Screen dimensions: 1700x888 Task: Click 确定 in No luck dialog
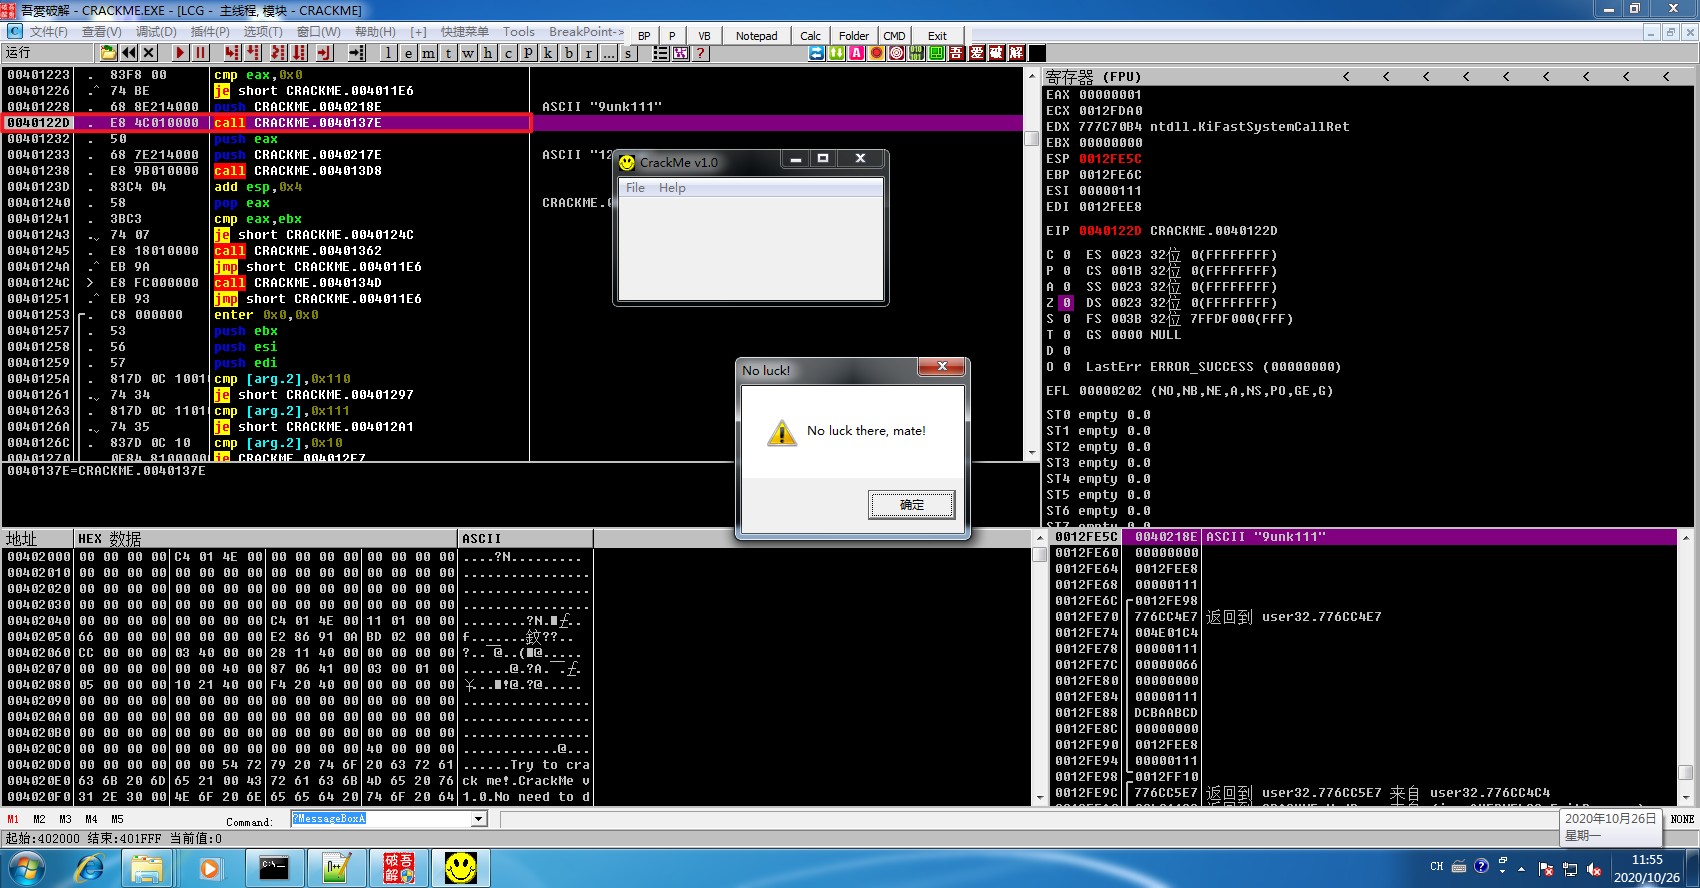(x=911, y=505)
